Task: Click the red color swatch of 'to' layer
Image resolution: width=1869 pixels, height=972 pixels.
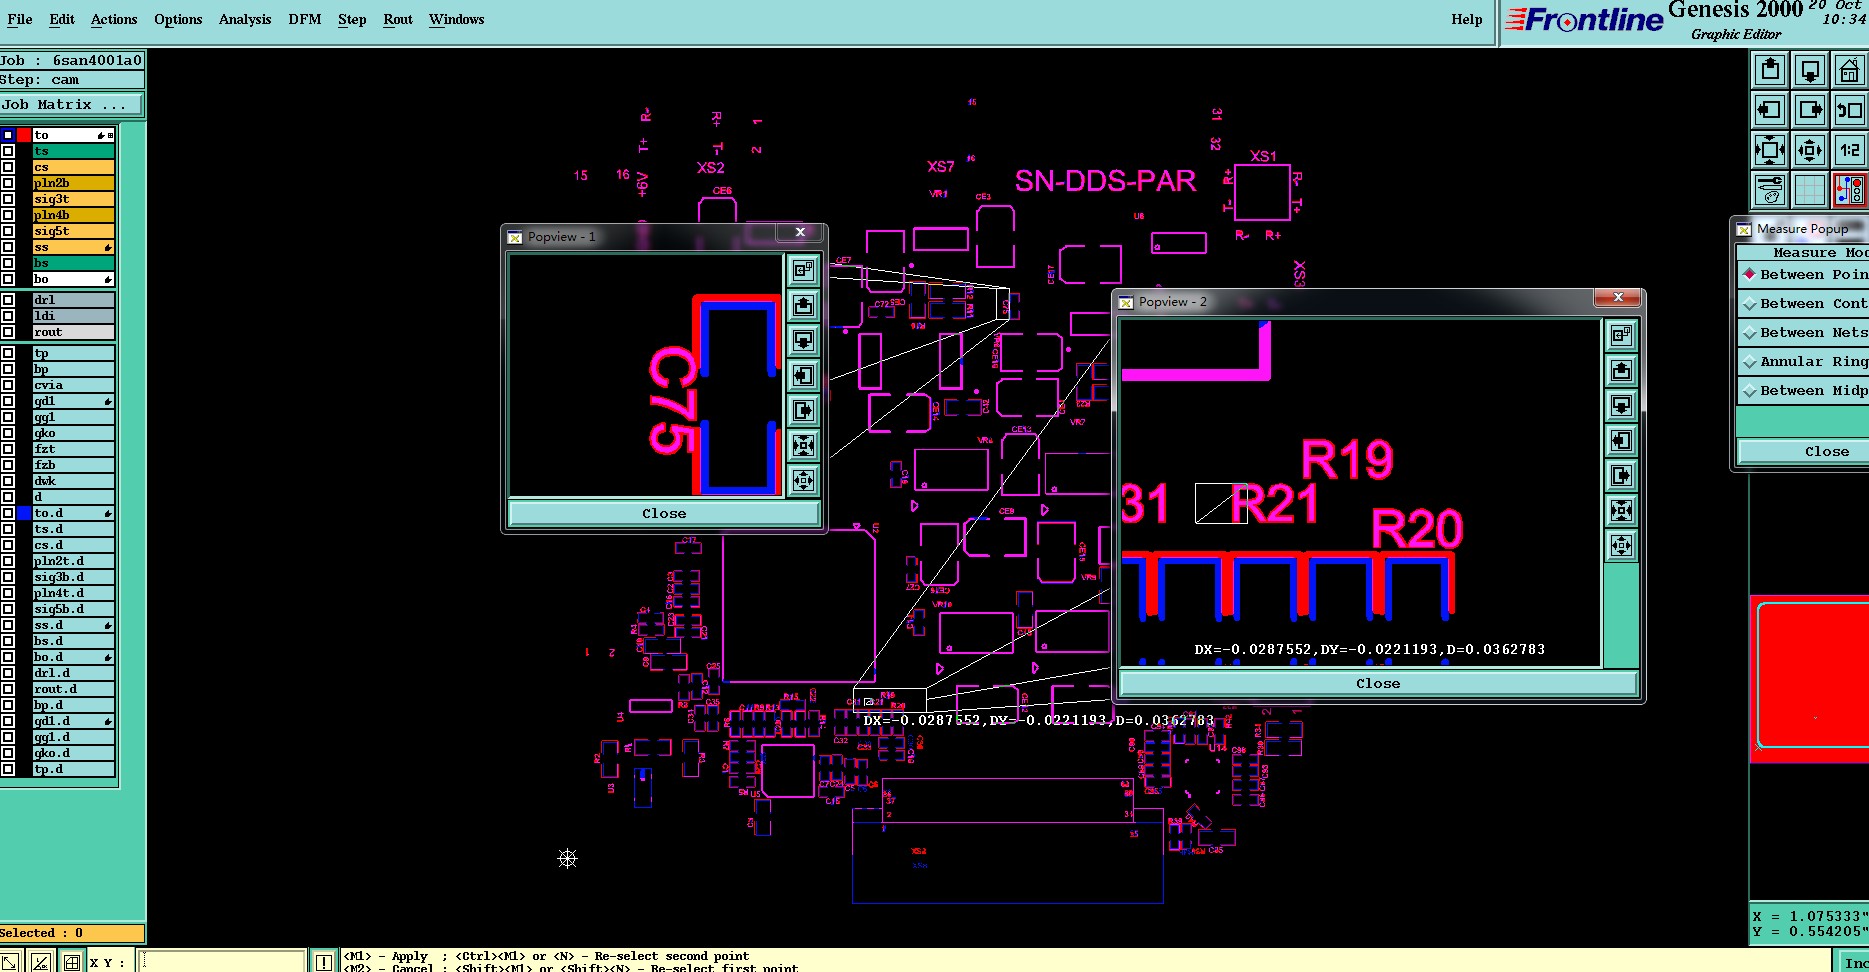Action: pos(24,135)
